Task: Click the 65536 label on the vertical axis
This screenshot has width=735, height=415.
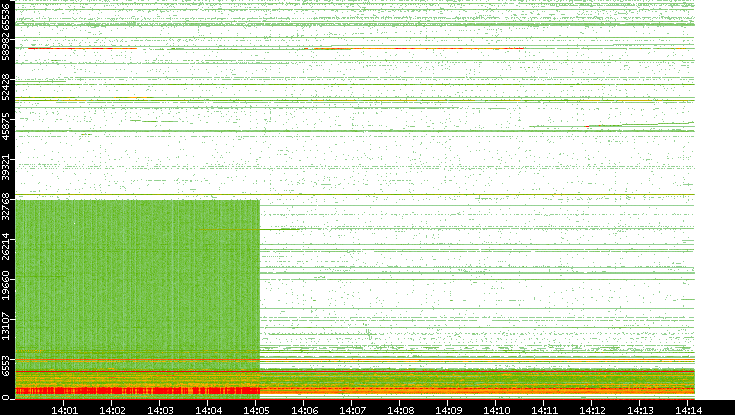Action: pos(7,18)
